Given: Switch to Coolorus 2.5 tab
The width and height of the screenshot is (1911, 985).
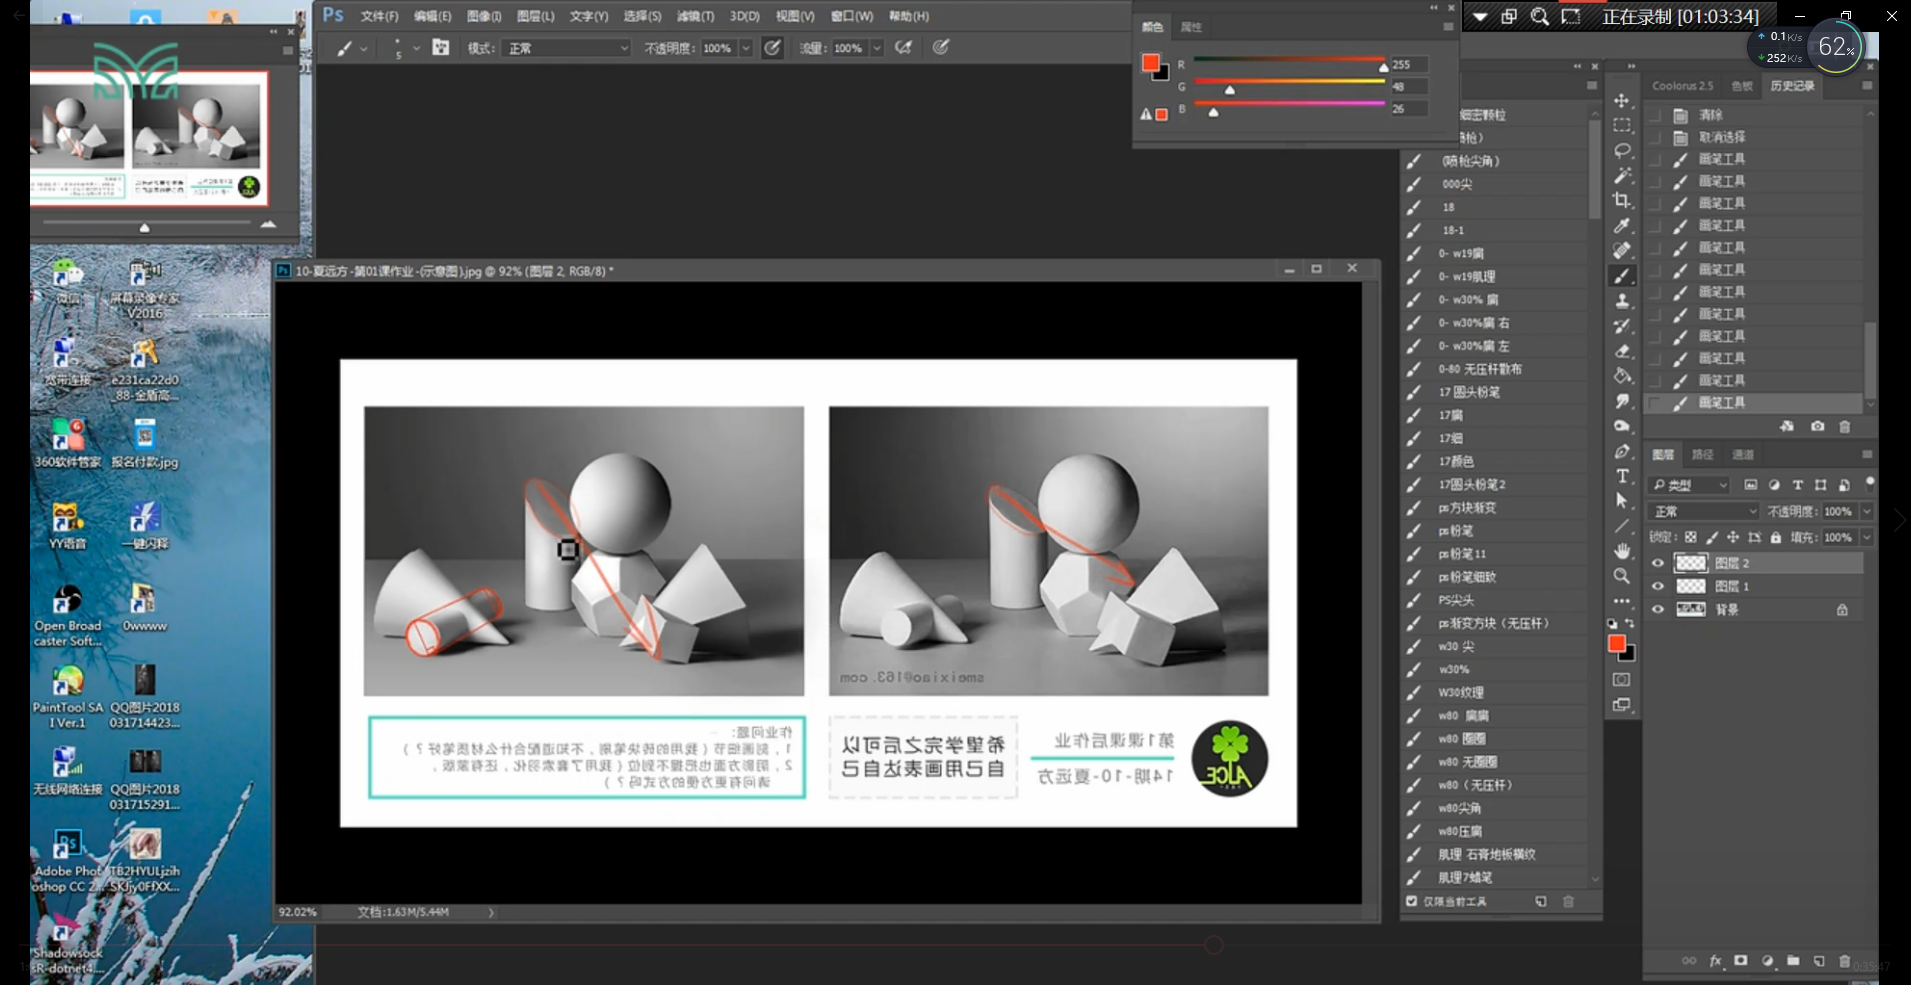Looking at the screenshot, I should tap(1682, 86).
